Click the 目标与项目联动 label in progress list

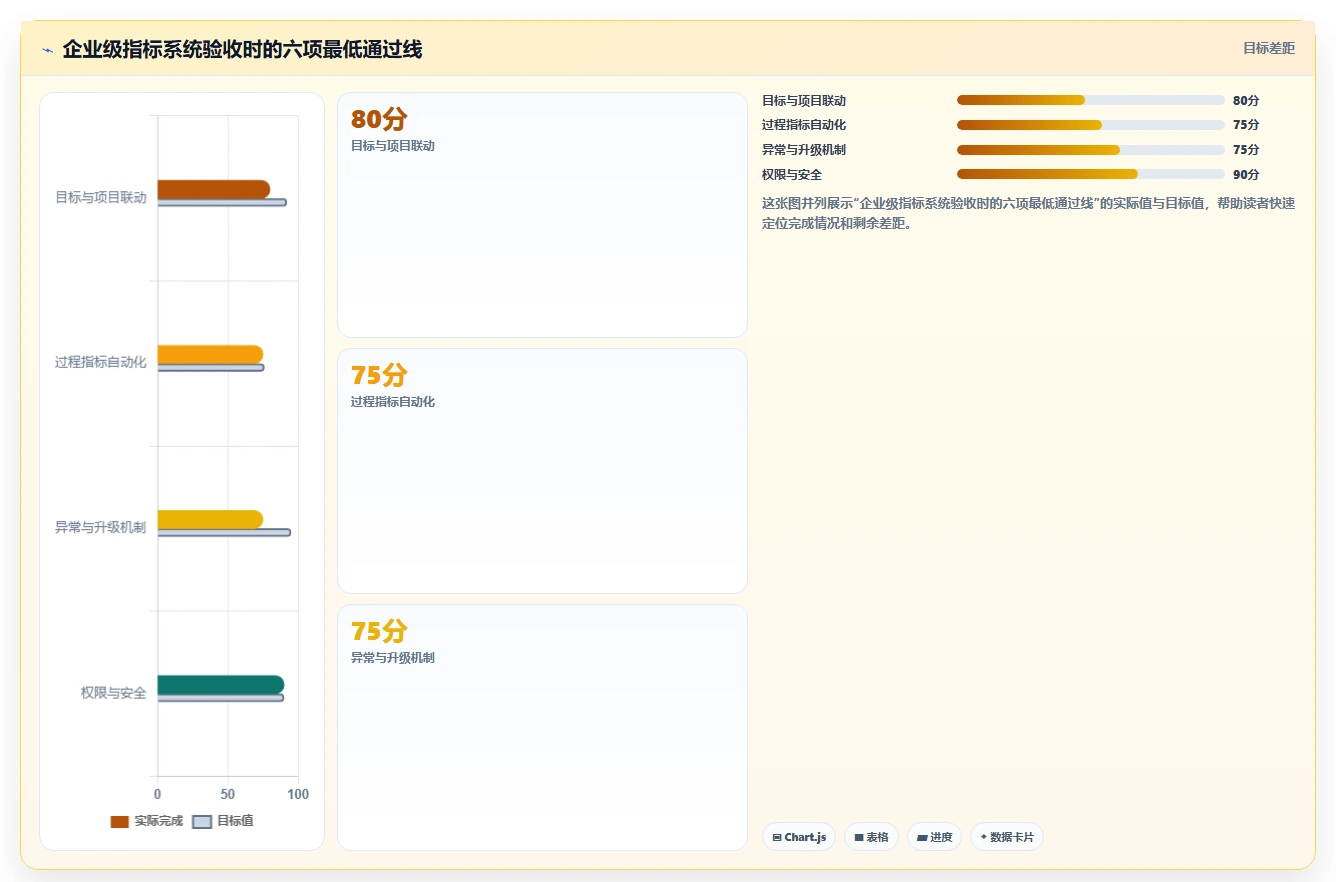[804, 100]
